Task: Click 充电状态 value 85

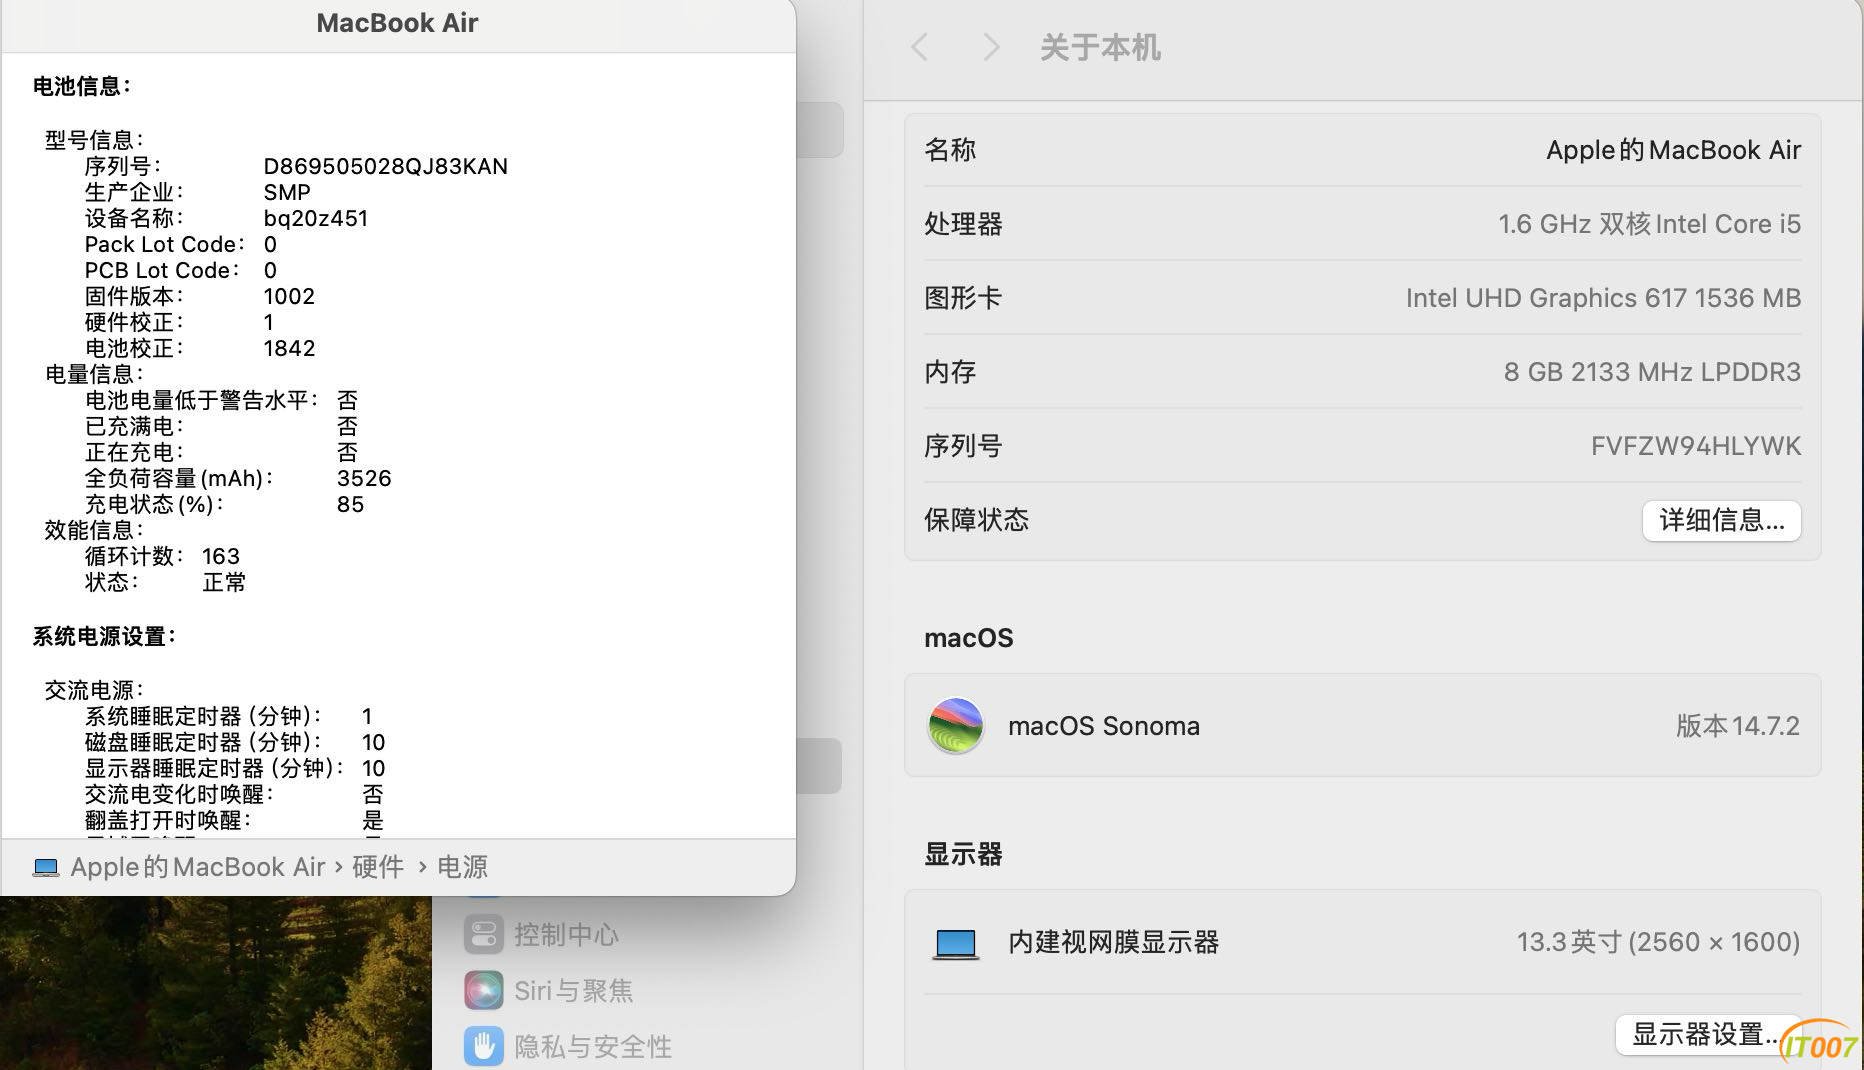Action: (x=350, y=504)
